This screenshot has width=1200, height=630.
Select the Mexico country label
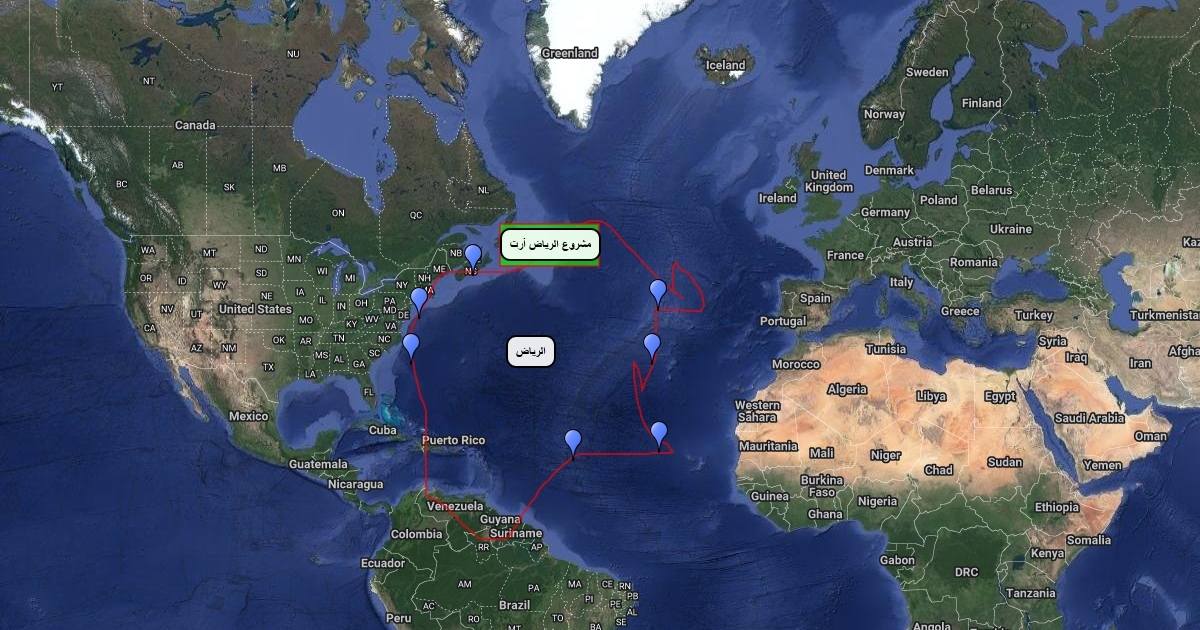coord(248,416)
